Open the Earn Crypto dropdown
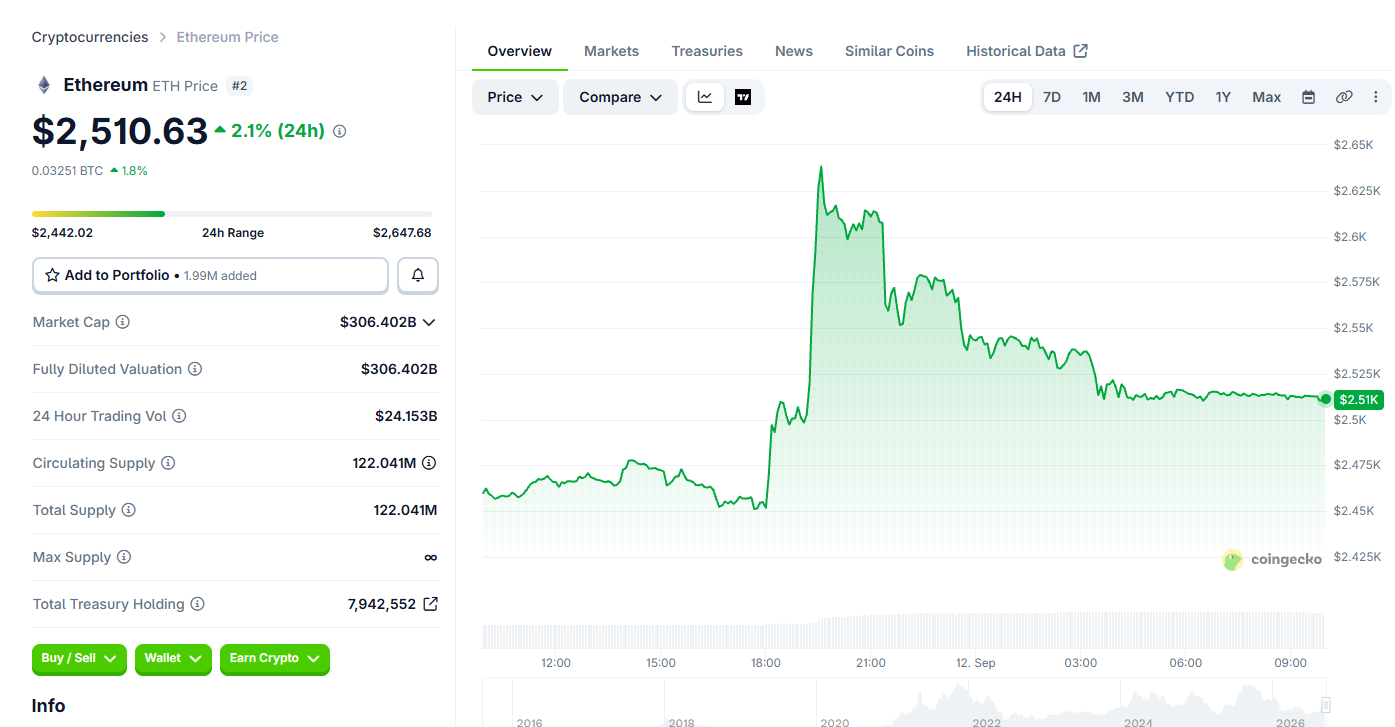This screenshot has height=727, width=1395. click(x=274, y=658)
